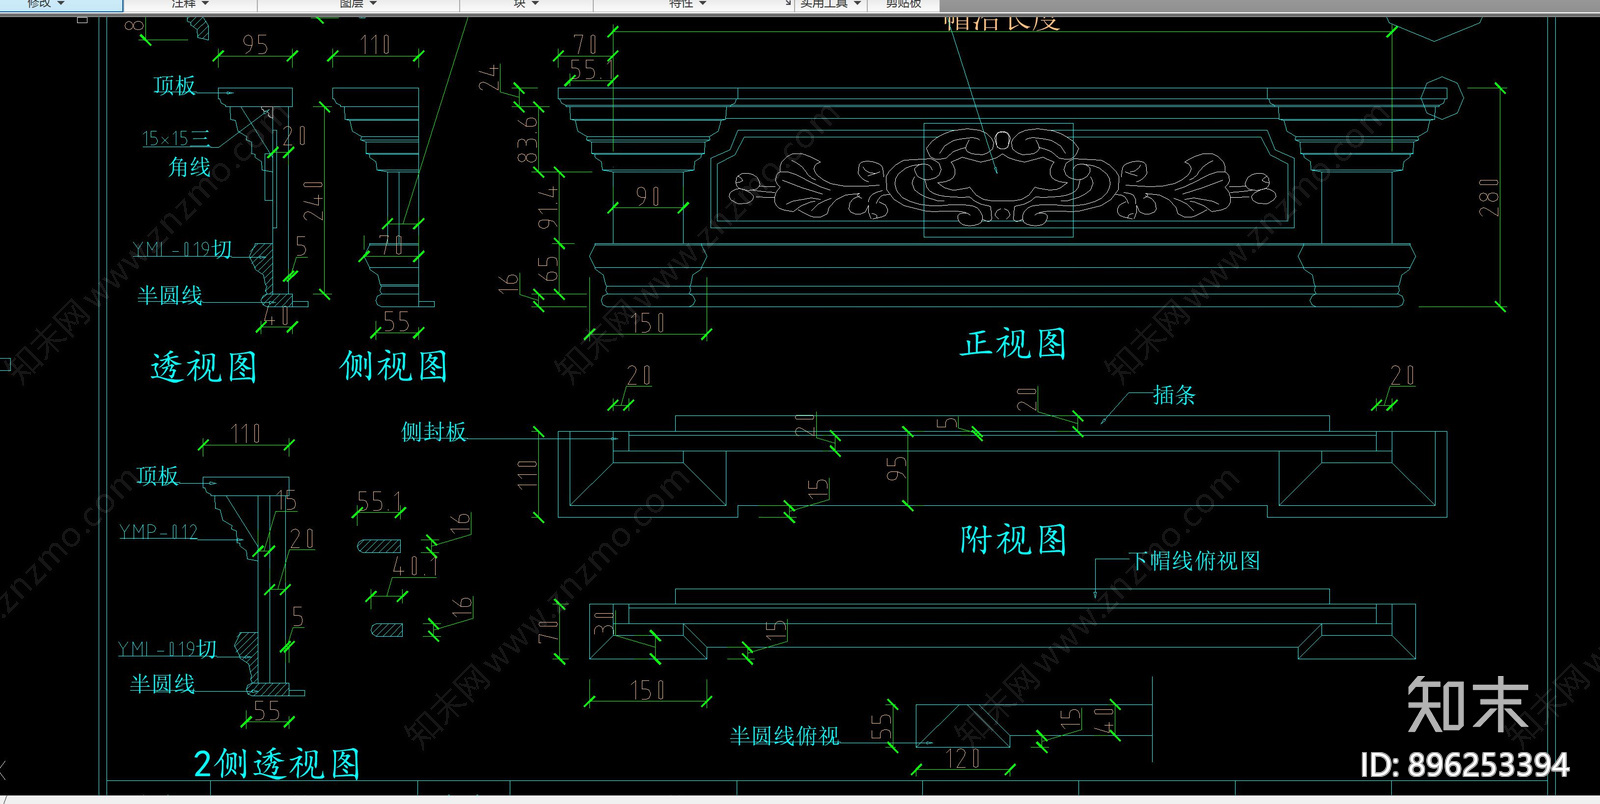Select the 角线 annotation label
This screenshot has width=1600, height=804.
190,166
